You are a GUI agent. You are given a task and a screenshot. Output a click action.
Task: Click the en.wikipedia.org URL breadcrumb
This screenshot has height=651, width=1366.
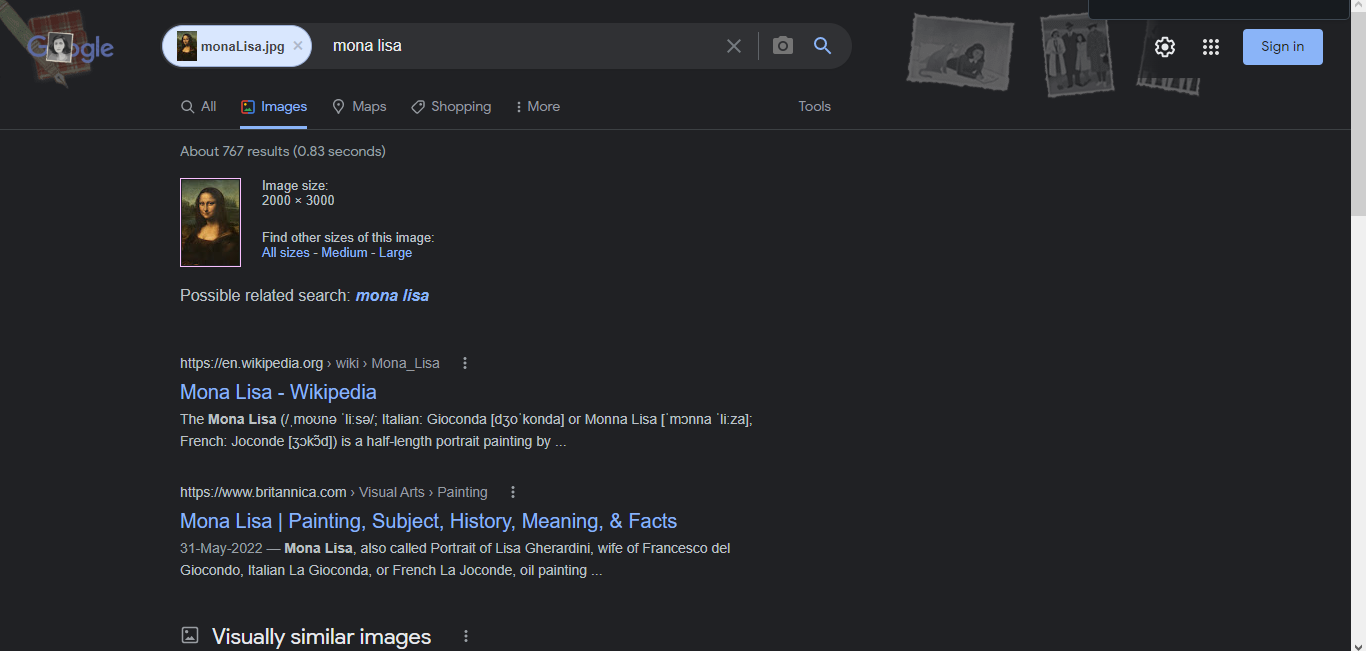[x=310, y=363]
